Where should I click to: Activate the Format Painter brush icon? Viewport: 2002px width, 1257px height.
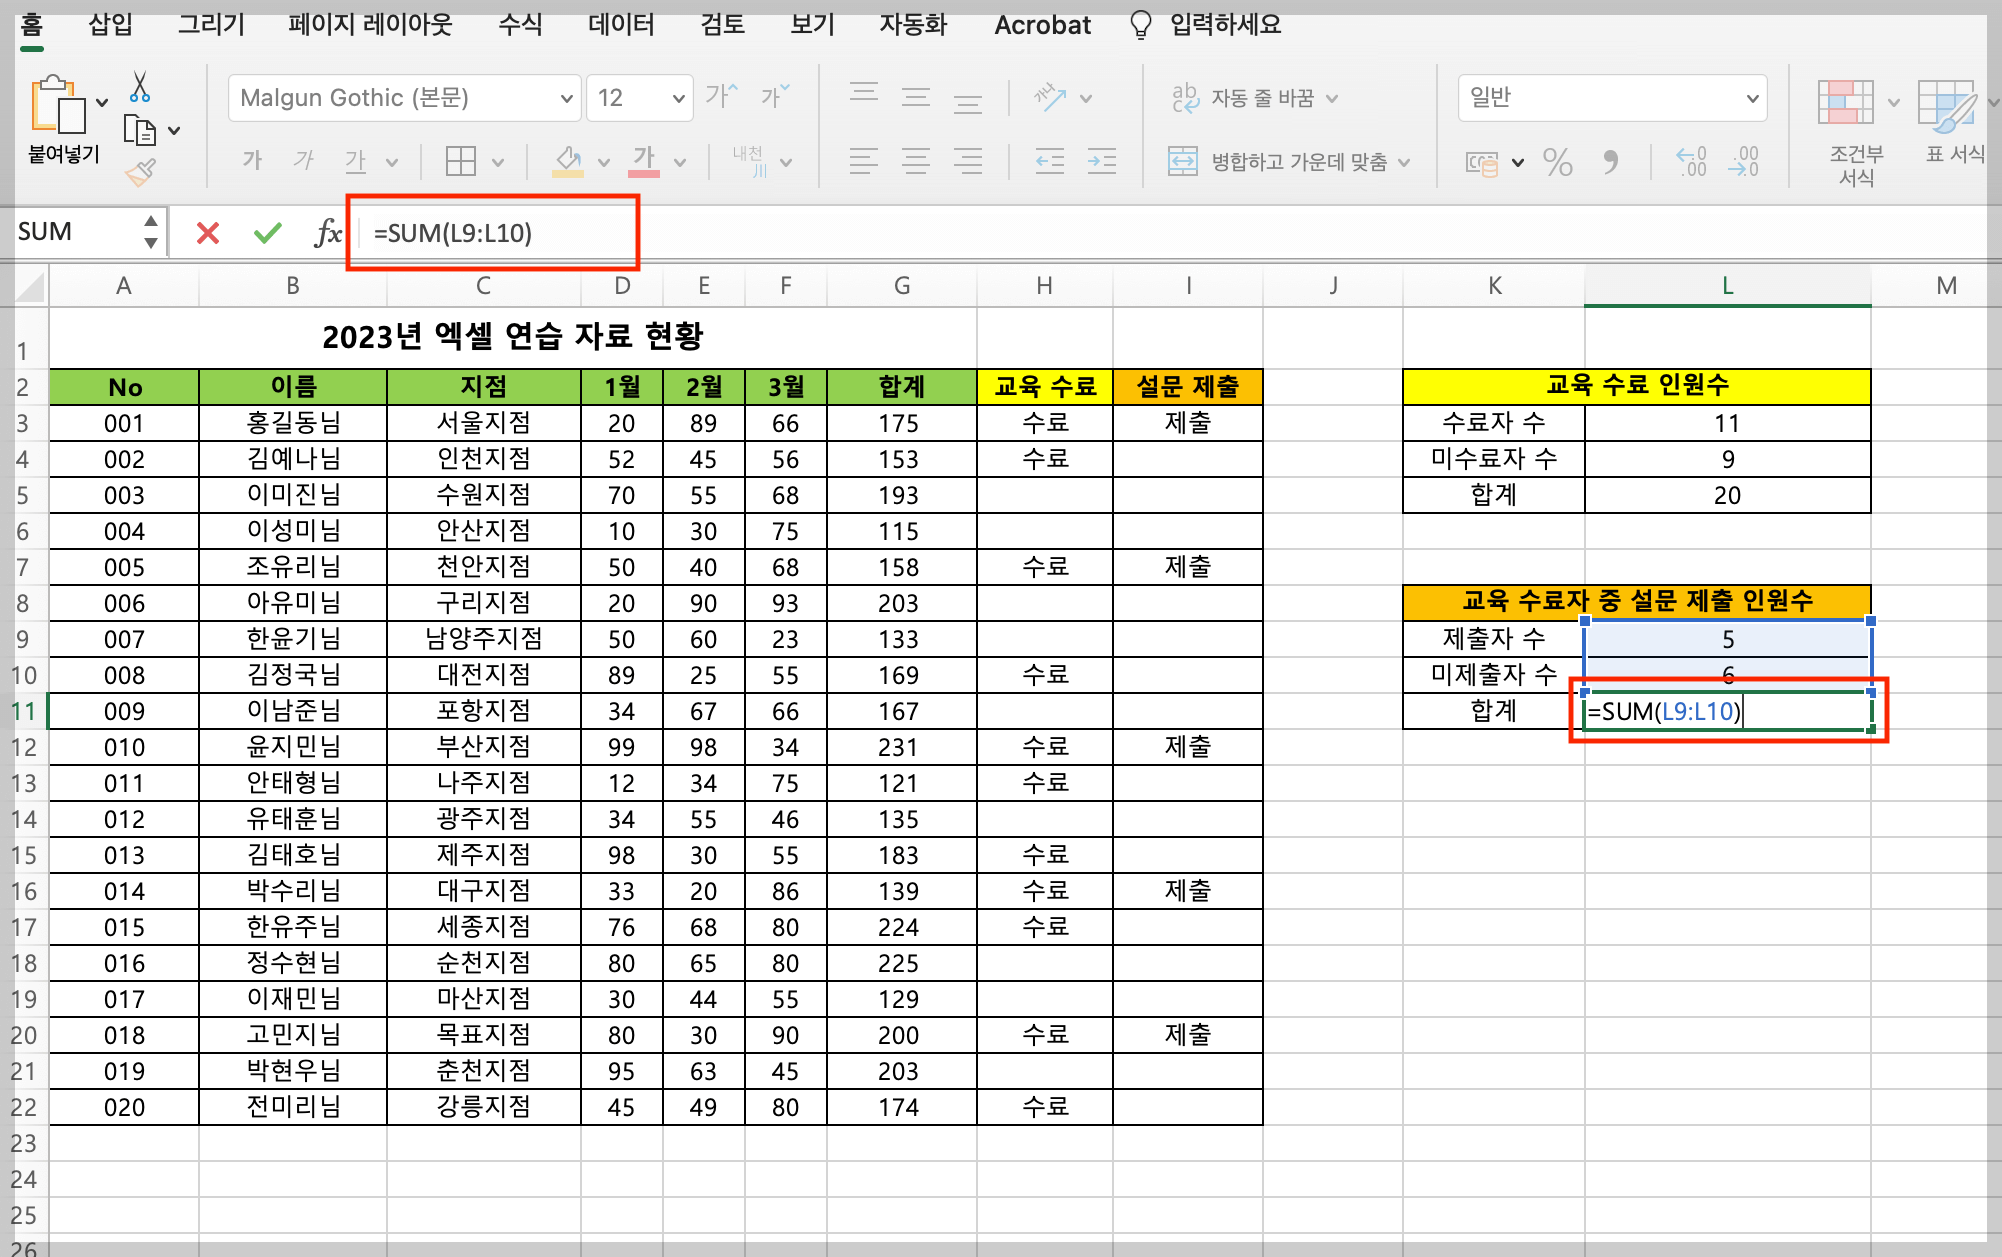tap(139, 172)
